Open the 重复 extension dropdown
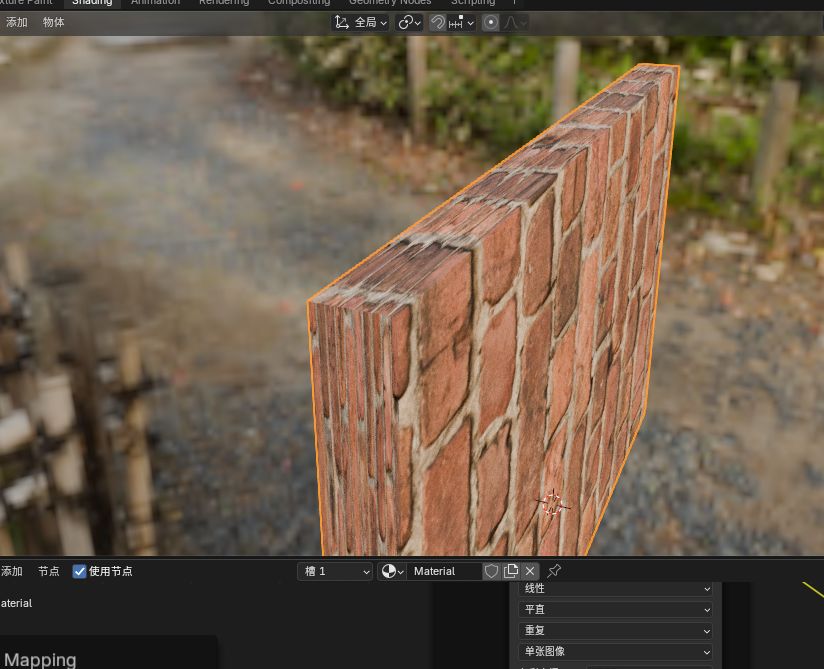Screen dimensions: 824x669 pos(615,631)
